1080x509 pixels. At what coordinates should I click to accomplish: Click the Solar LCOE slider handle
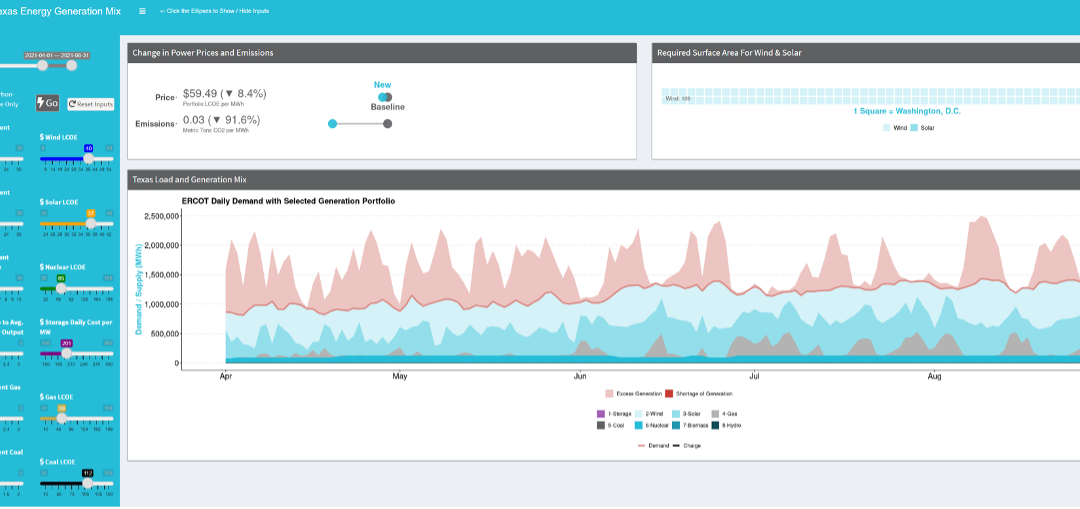(x=91, y=223)
